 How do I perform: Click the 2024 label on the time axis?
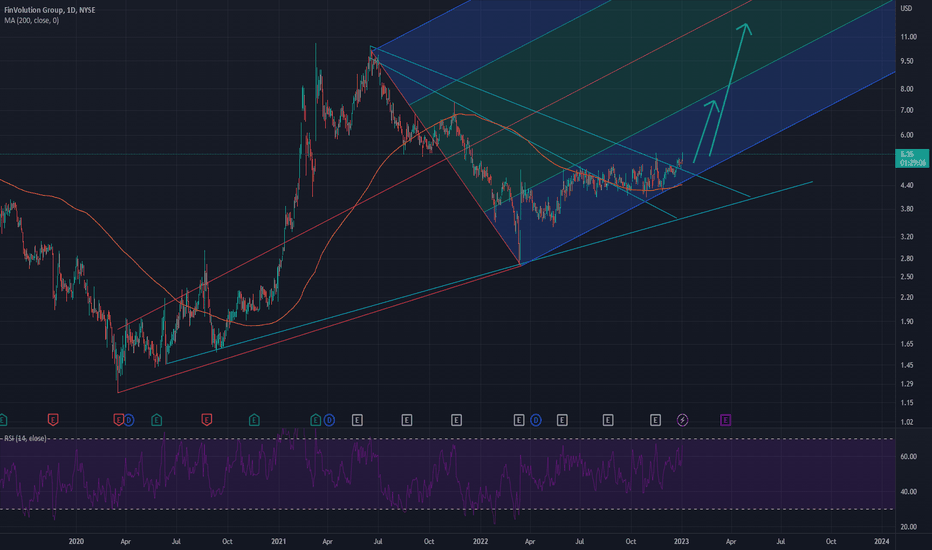click(881, 542)
